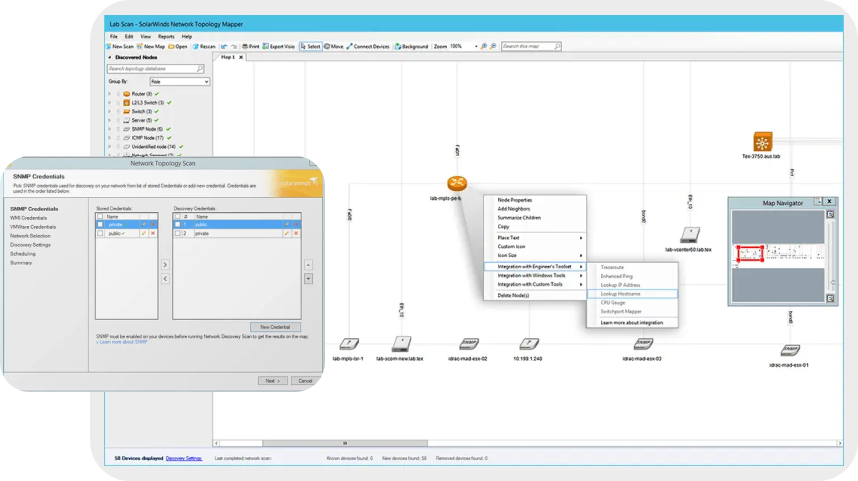The width and height of the screenshot is (858, 481).
Task: Check the stored 'public' credential checkbox
Action: [100, 233]
